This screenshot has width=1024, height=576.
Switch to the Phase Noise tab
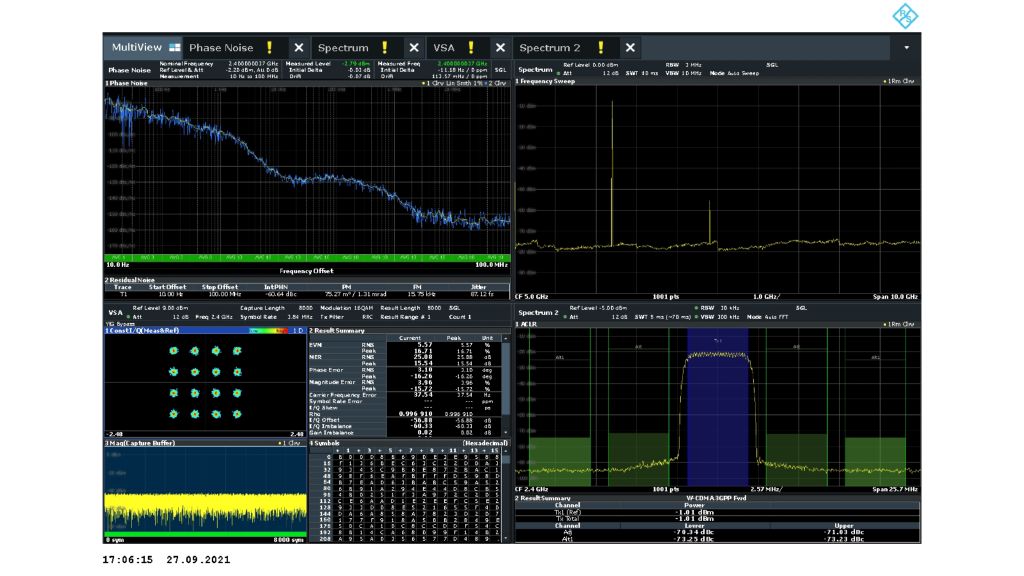(x=221, y=47)
